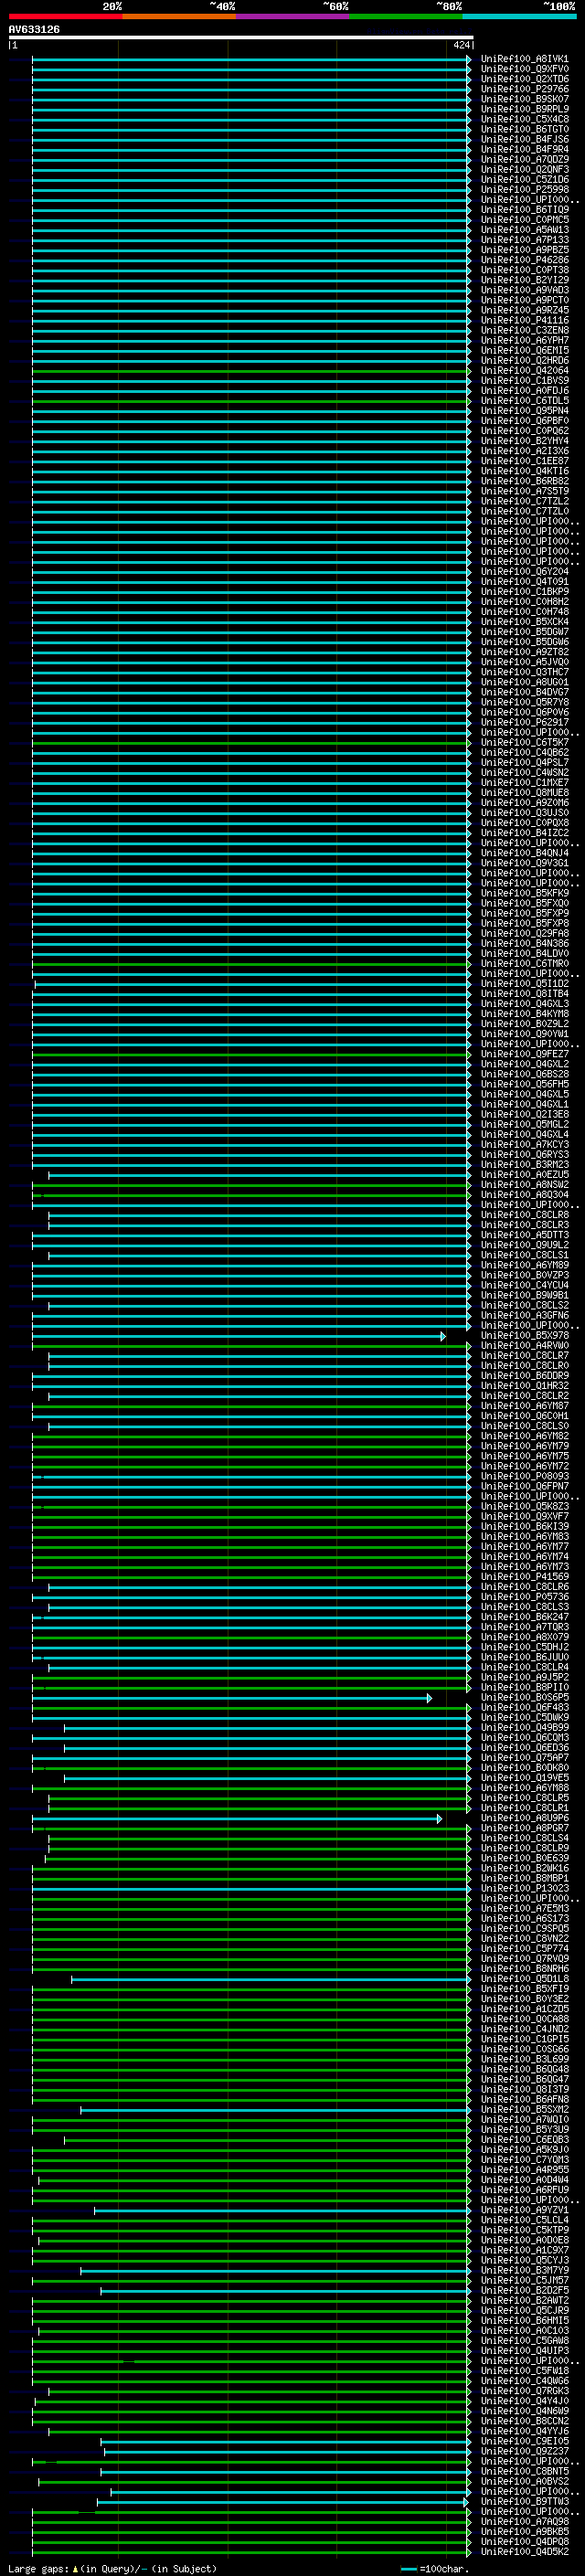
Task: Click the cyan ~100% identity legend segment
Action: 520,16
